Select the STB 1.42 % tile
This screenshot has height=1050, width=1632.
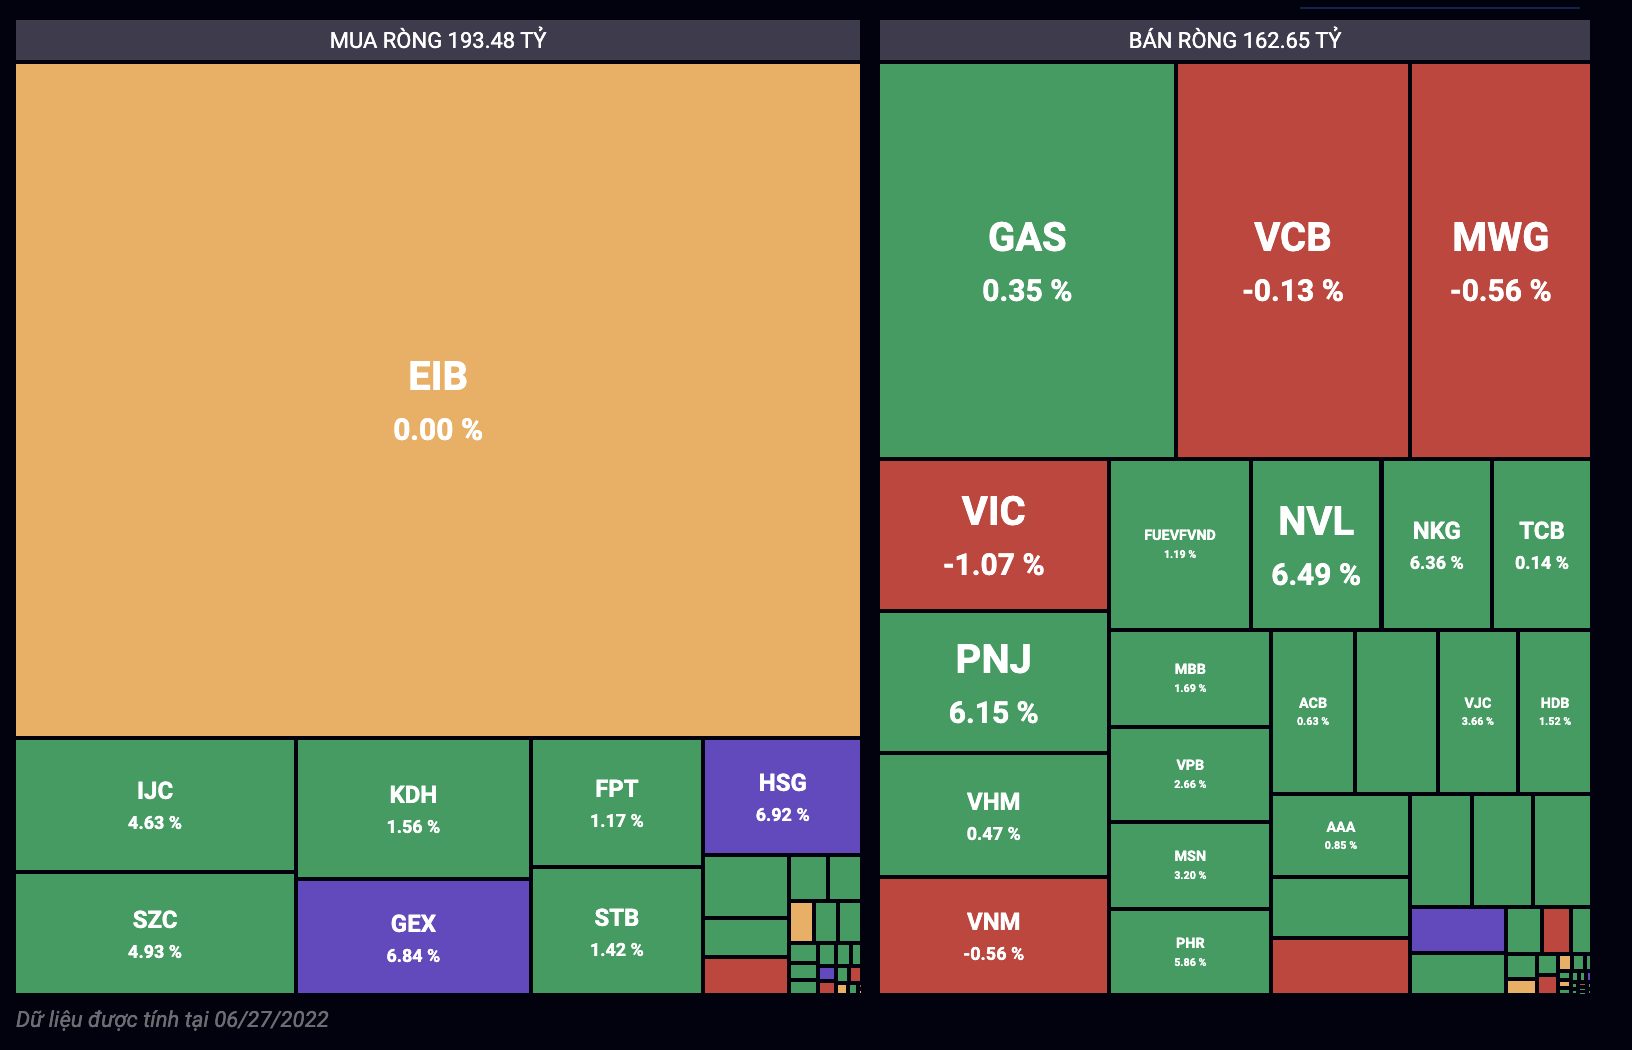(616, 931)
